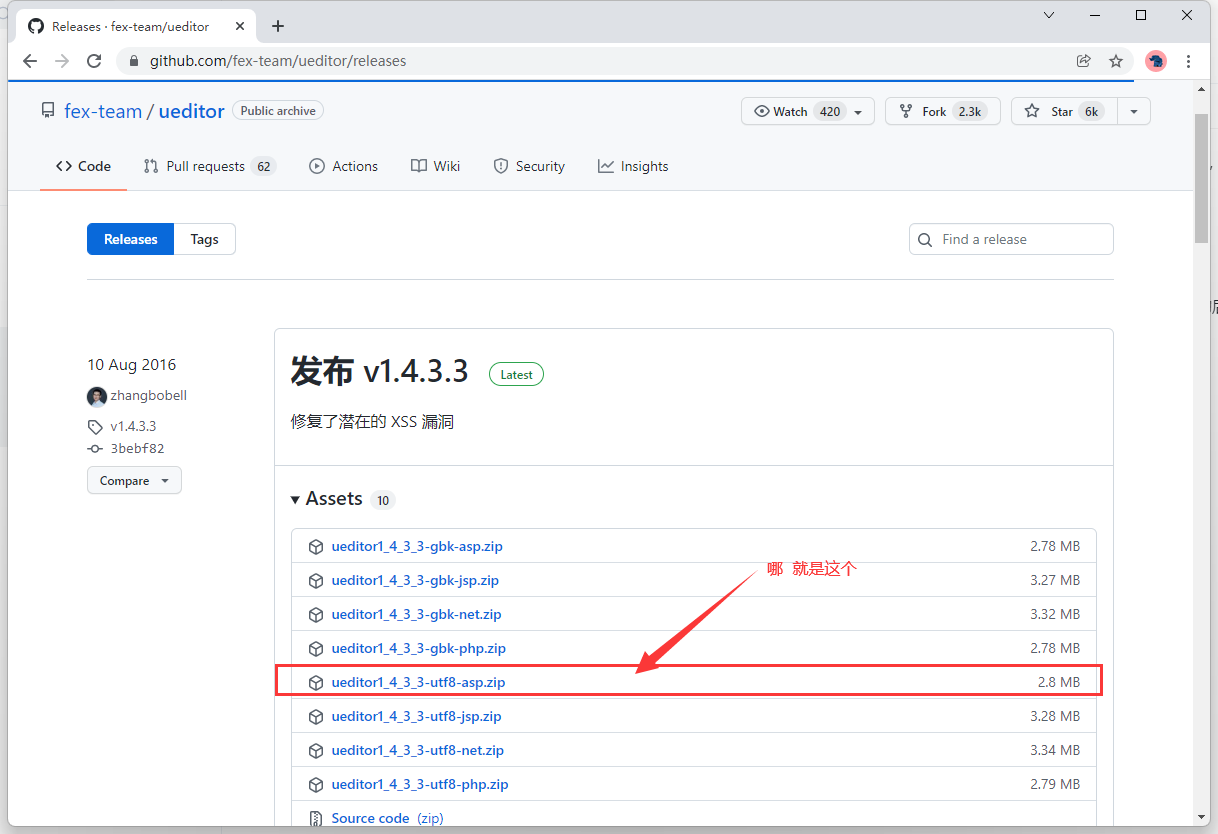Click the address bar URL
The width and height of the screenshot is (1218, 834).
(278, 61)
